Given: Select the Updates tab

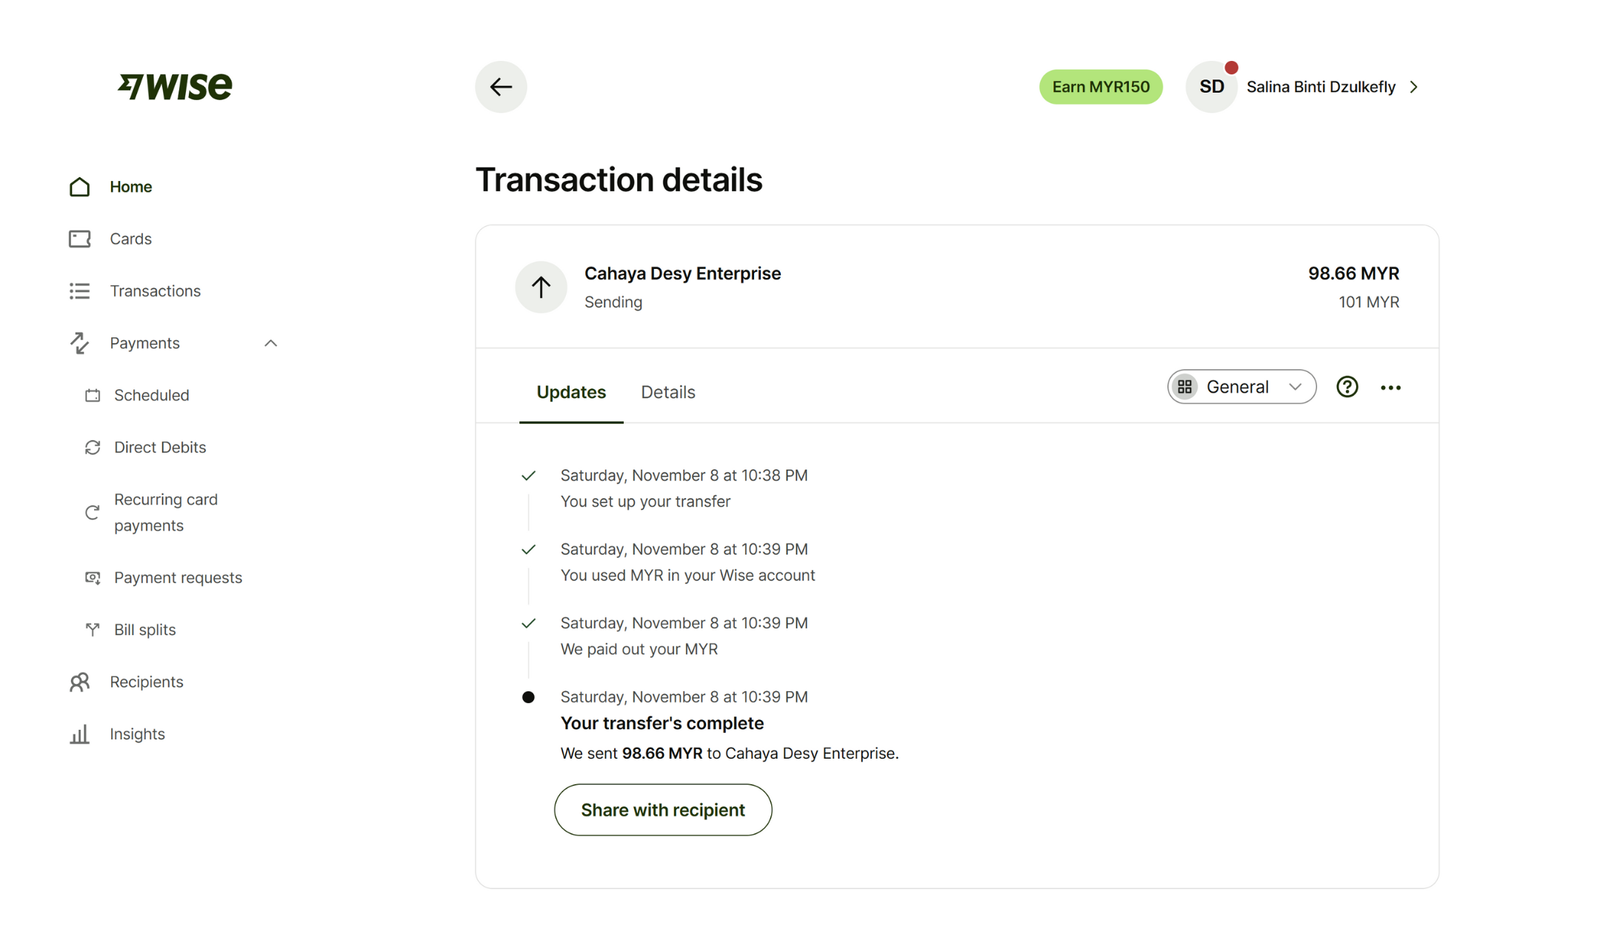Looking at the screenshot, I should 571,392.
